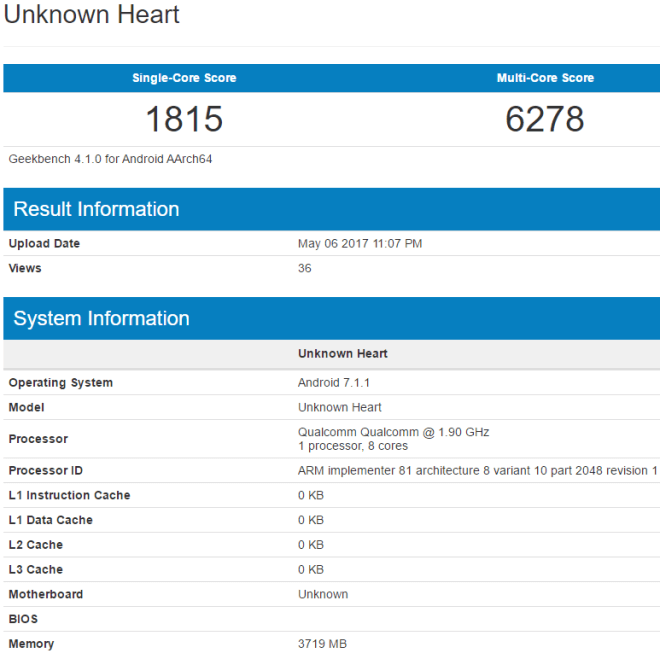Select upload date 'May 06 2017 11:07 PM'

360,244
